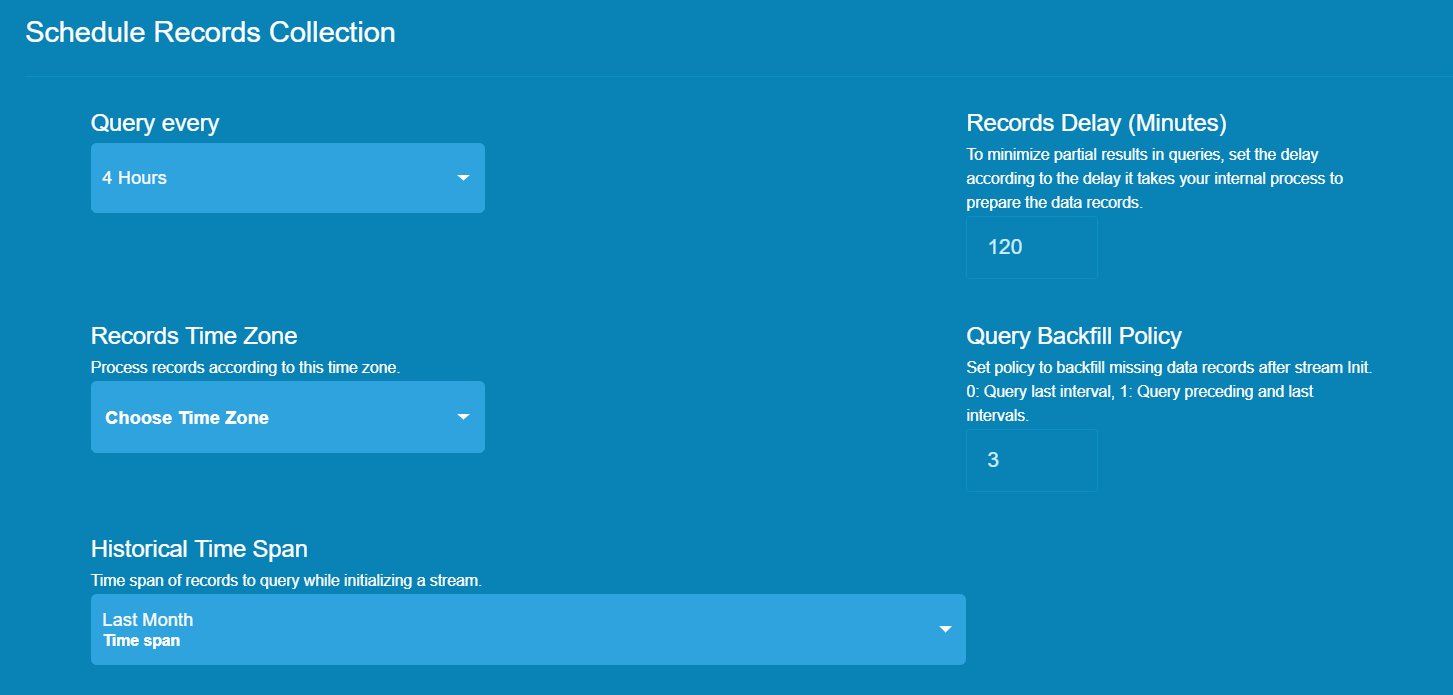Click the Query Backfill Policy heading
The image size is (1453, 695).
(1073, 335)
